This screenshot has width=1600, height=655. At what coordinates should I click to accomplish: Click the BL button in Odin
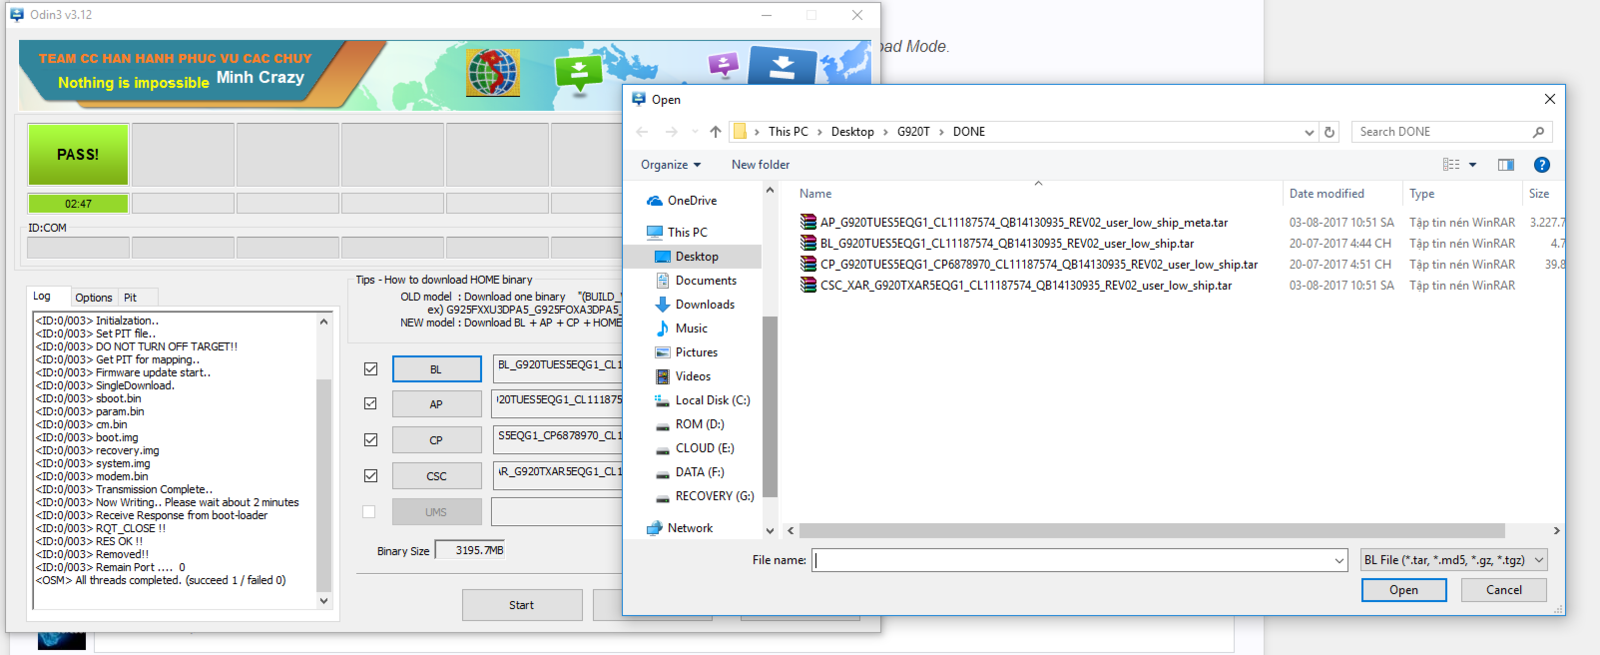436,369
